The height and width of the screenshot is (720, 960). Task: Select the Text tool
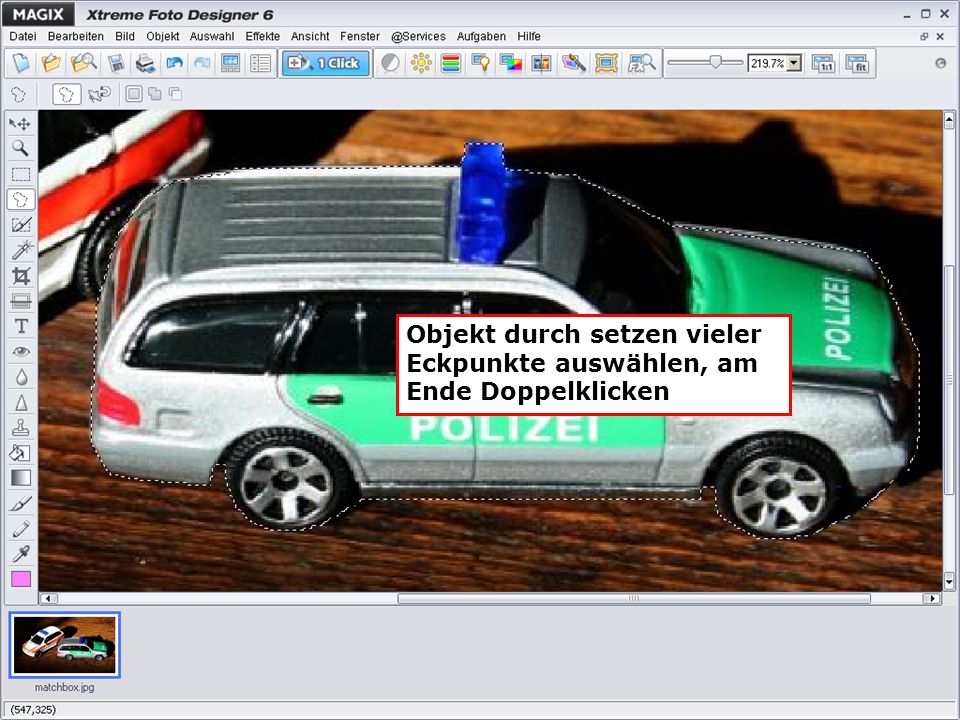[20, 326]
